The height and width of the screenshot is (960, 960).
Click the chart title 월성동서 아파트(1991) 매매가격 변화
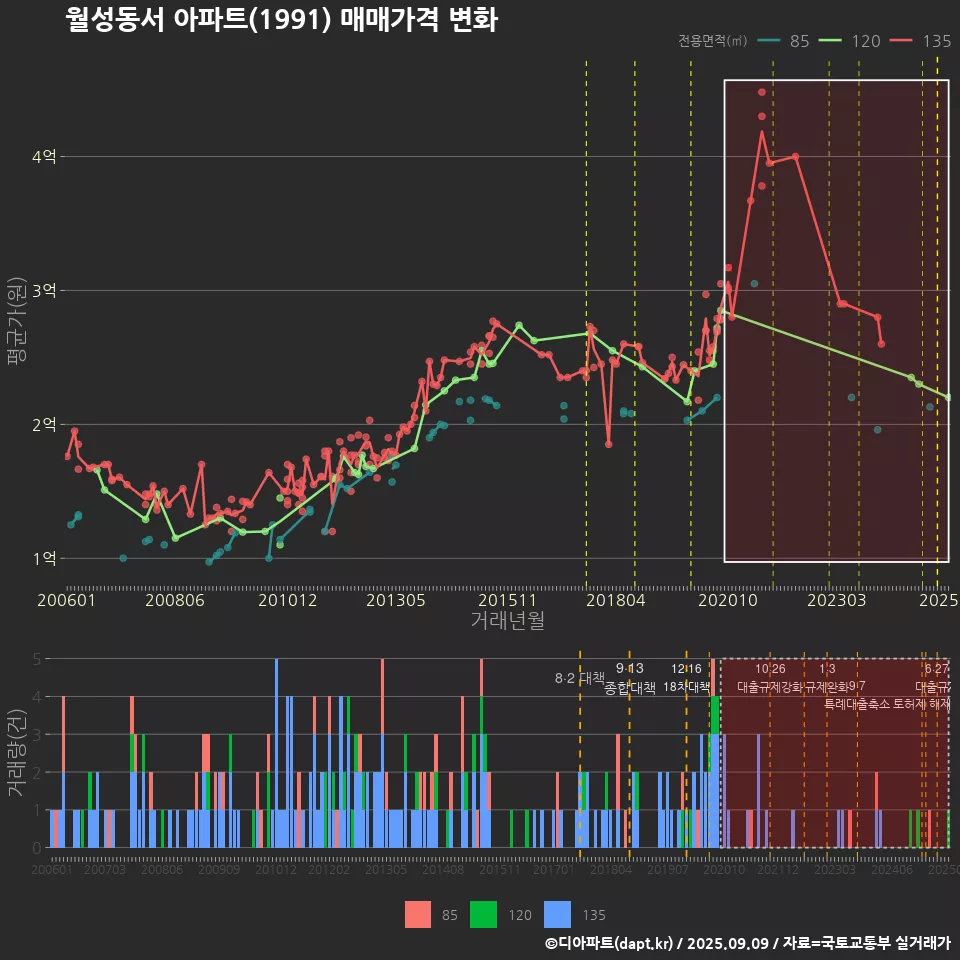click(x=281, y=20)
